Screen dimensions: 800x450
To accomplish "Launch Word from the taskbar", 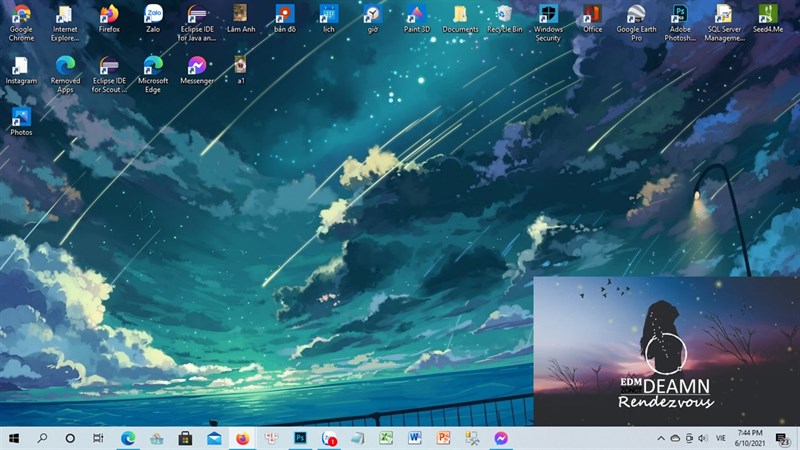I will point(415,438).
